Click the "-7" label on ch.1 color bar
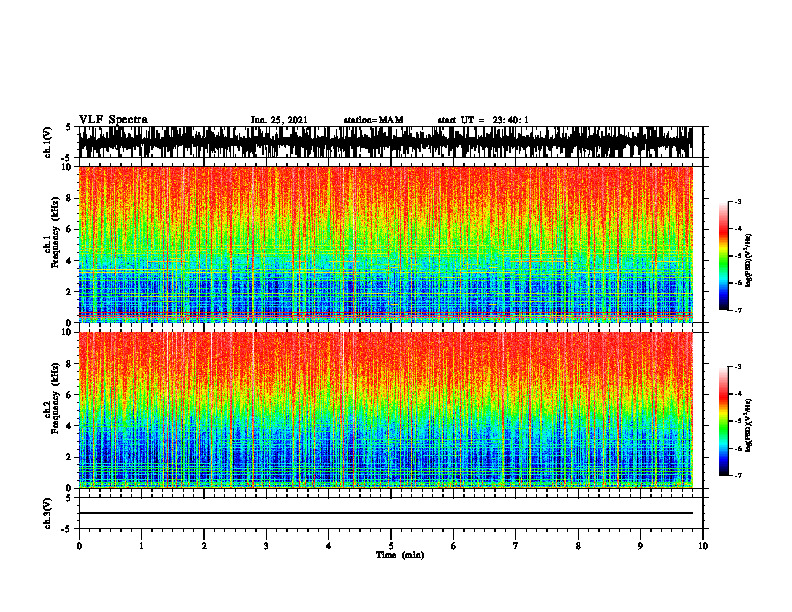This screenshot has width=792, height=612. click(738, 310)
